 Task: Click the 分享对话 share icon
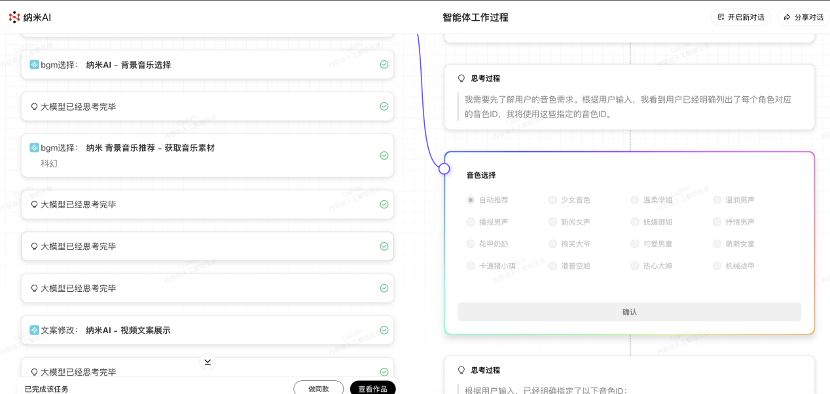click(787, 17)
